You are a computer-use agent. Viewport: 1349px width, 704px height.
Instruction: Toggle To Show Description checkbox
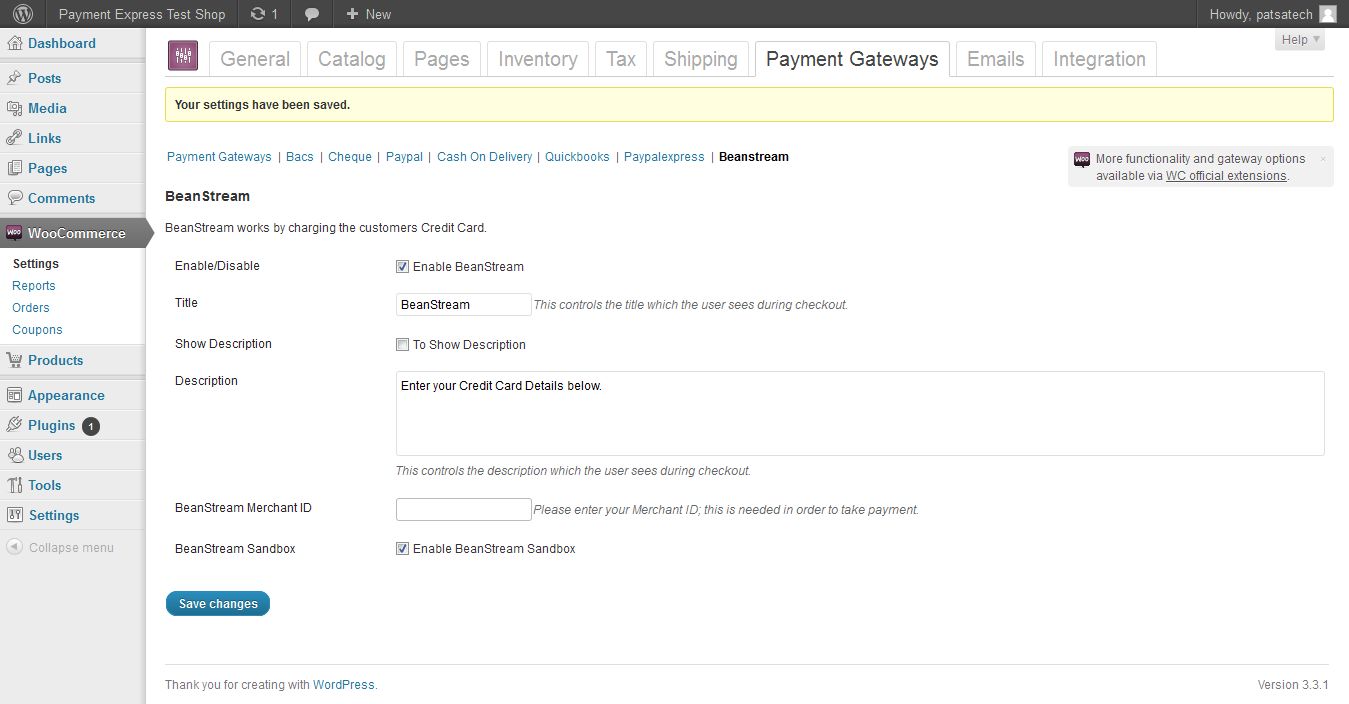tap(402, 344)
